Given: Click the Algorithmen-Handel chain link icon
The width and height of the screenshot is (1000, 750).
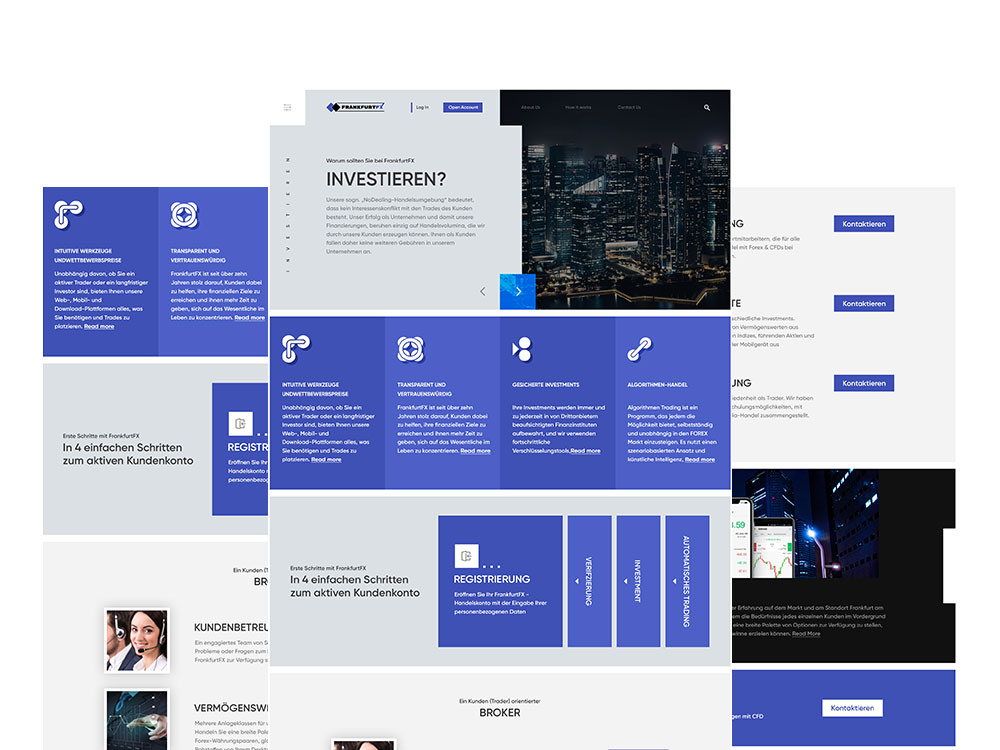Looking at the screenshot, I should pos(640,349).
